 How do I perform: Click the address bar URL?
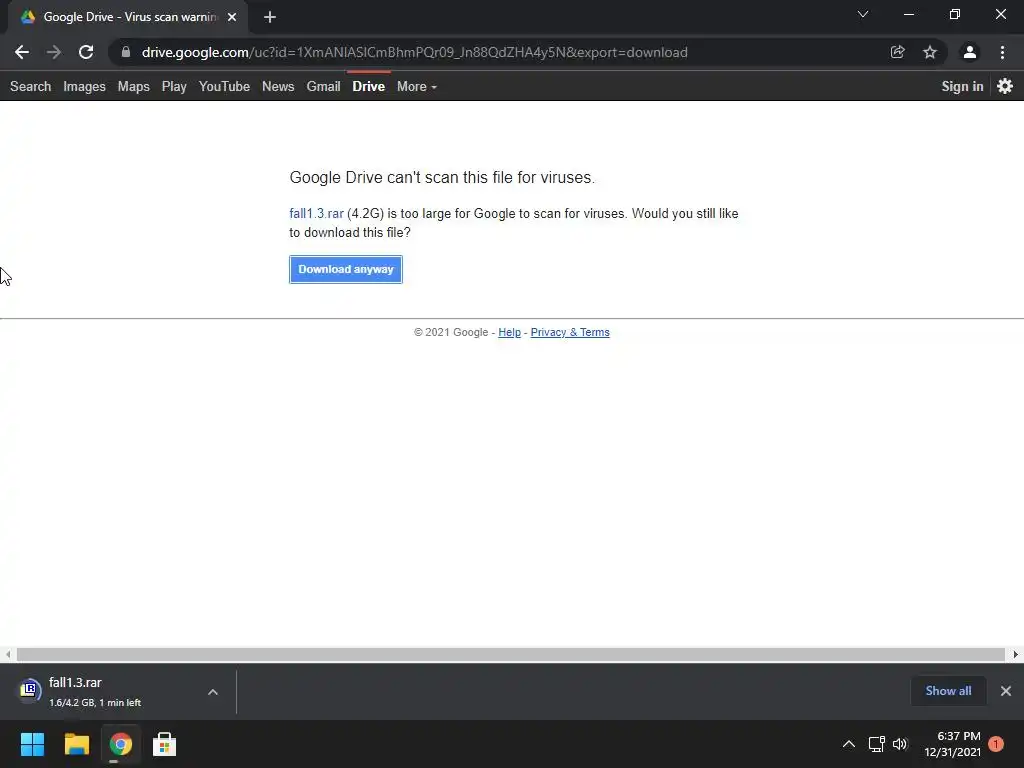coord(415,52)
